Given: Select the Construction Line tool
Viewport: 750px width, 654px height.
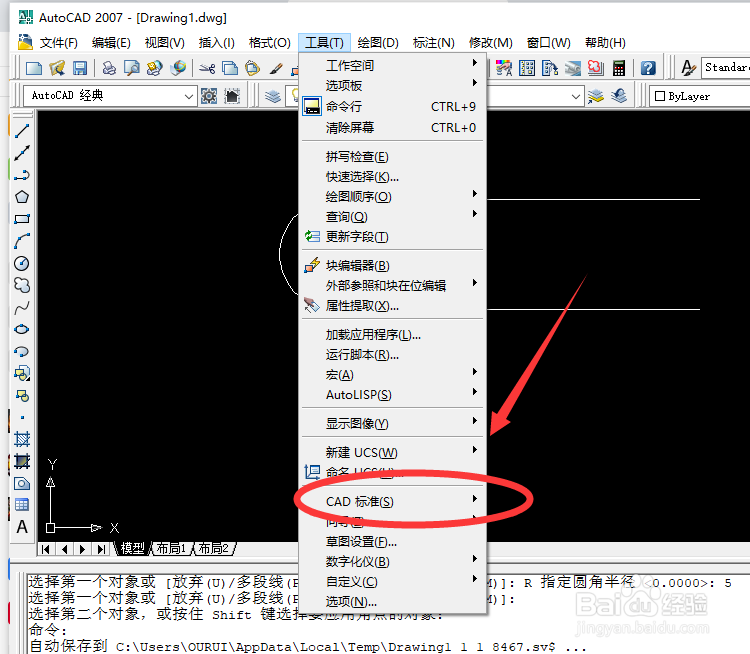Looking at the screenshot, I should coord(22,153).
